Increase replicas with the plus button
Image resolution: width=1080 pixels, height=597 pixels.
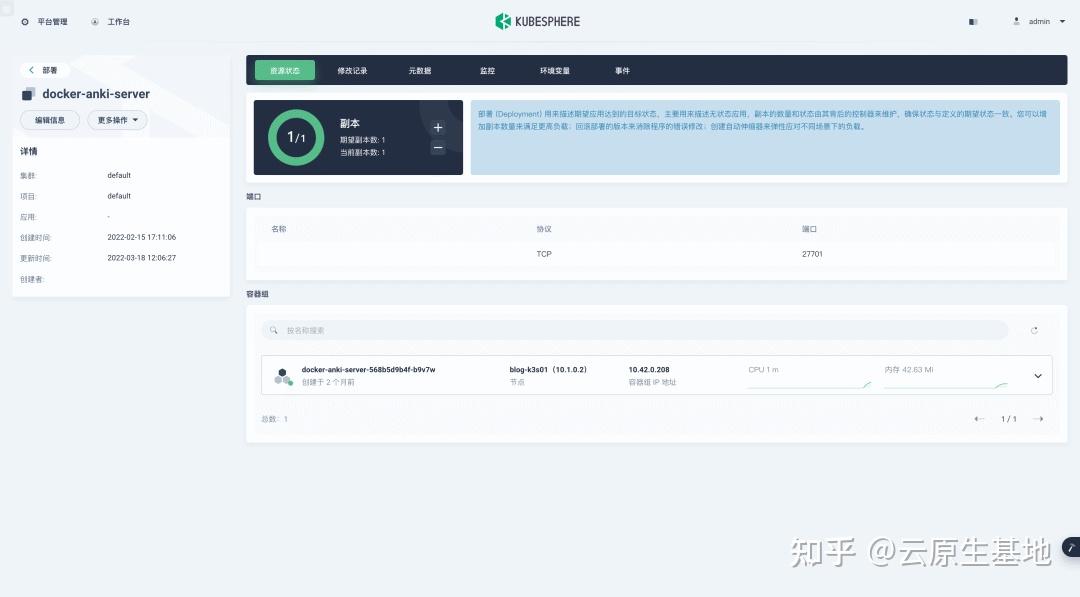[x=438, y=127]
